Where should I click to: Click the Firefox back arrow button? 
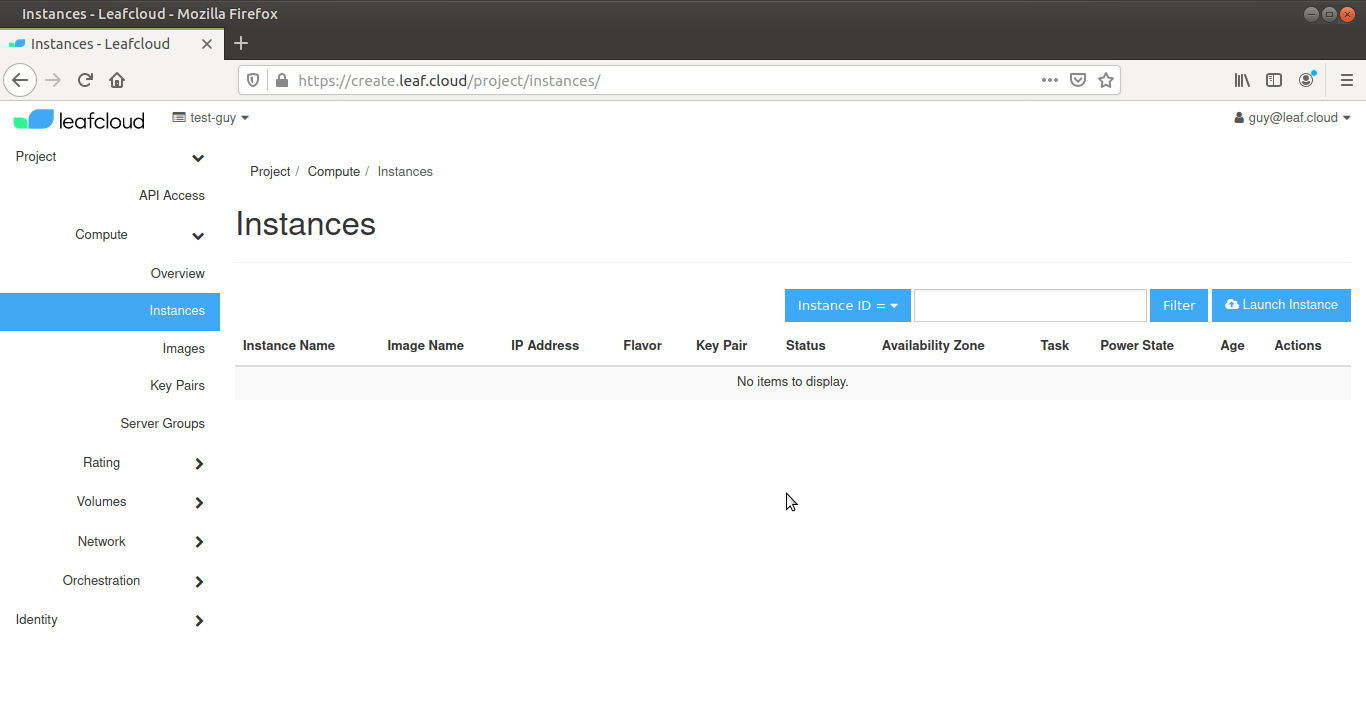click(20, 80)
